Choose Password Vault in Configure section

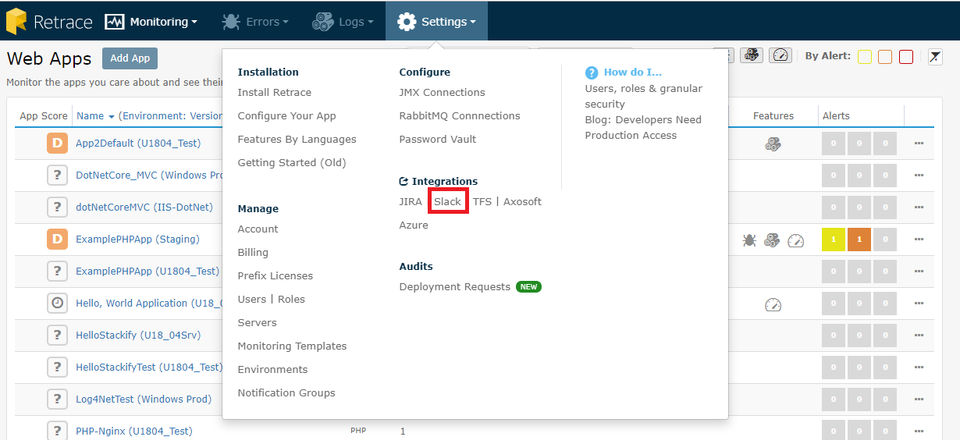pos(437,139)
